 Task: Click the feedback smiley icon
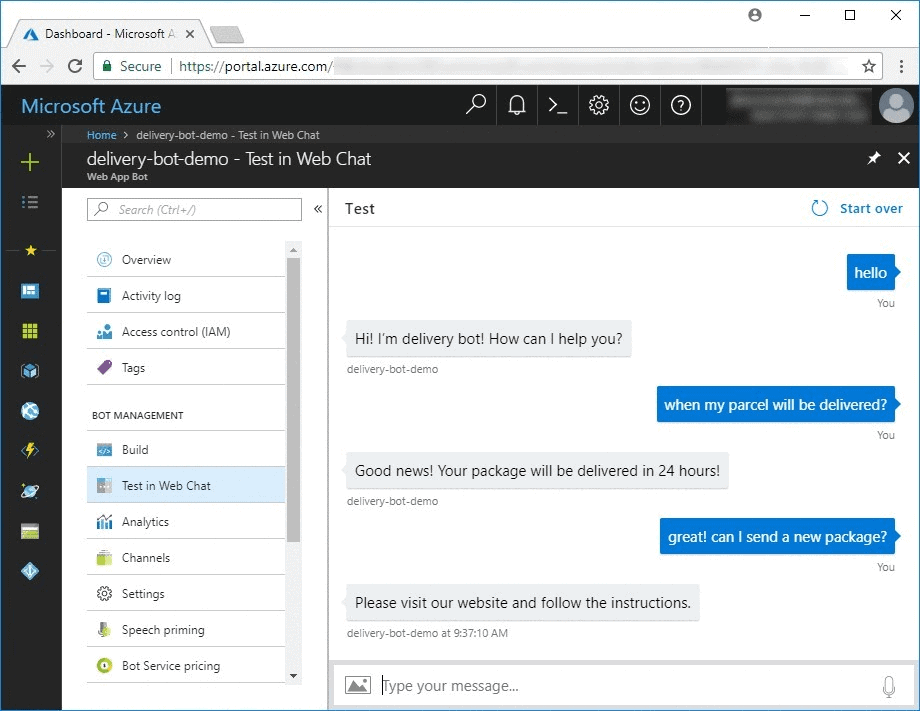click(640, 105)
